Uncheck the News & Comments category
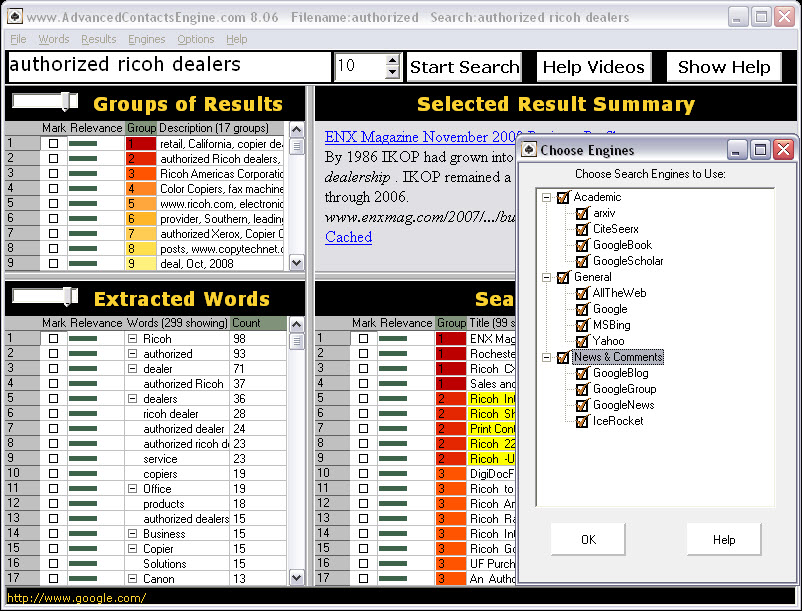Viewport: 802px width, 611px height. pos(563,357)
